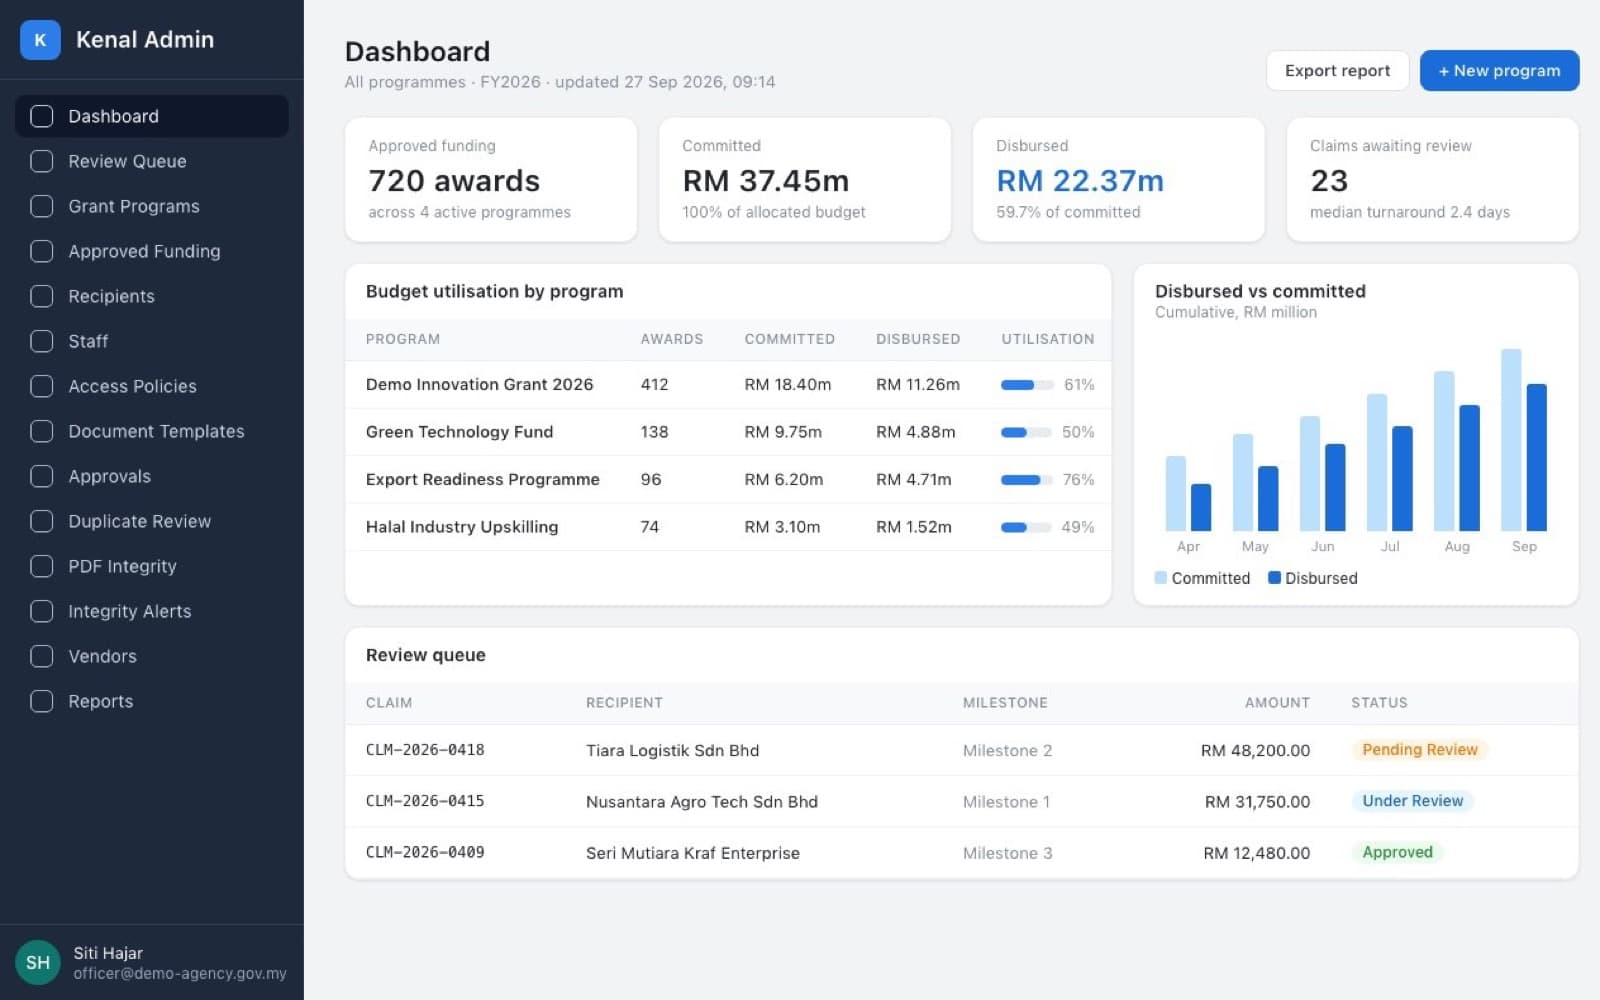The height and width of the screenshot is (1000, 1600).
Task: Click the Committed legend swatch
Action: (x=1160, y=578)
